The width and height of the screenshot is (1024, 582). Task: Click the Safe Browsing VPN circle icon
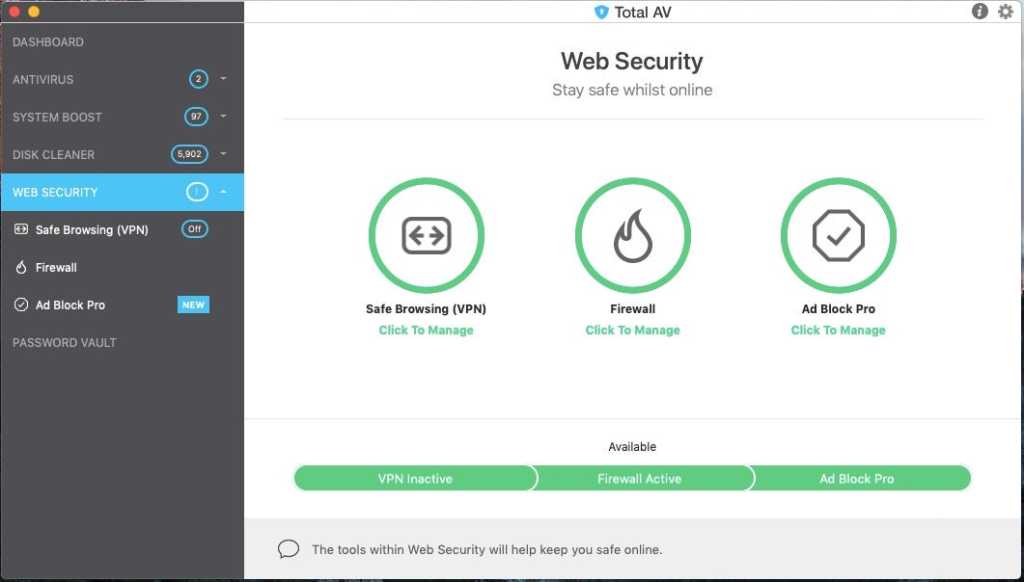coord(426,236)
